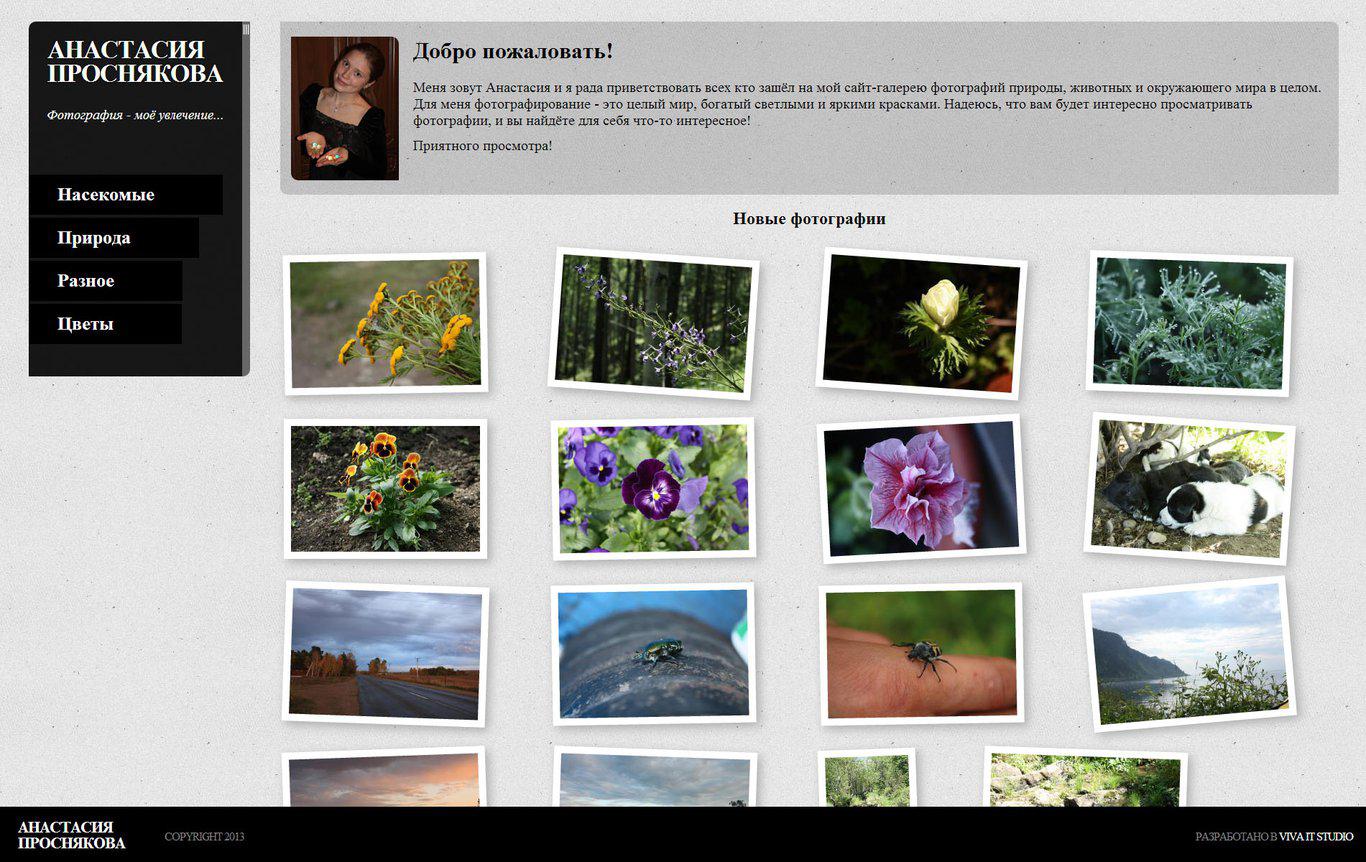Open the orange pansies in soil photo
The height and width of the screenshot is (862, 1366).
pos(385,488)
